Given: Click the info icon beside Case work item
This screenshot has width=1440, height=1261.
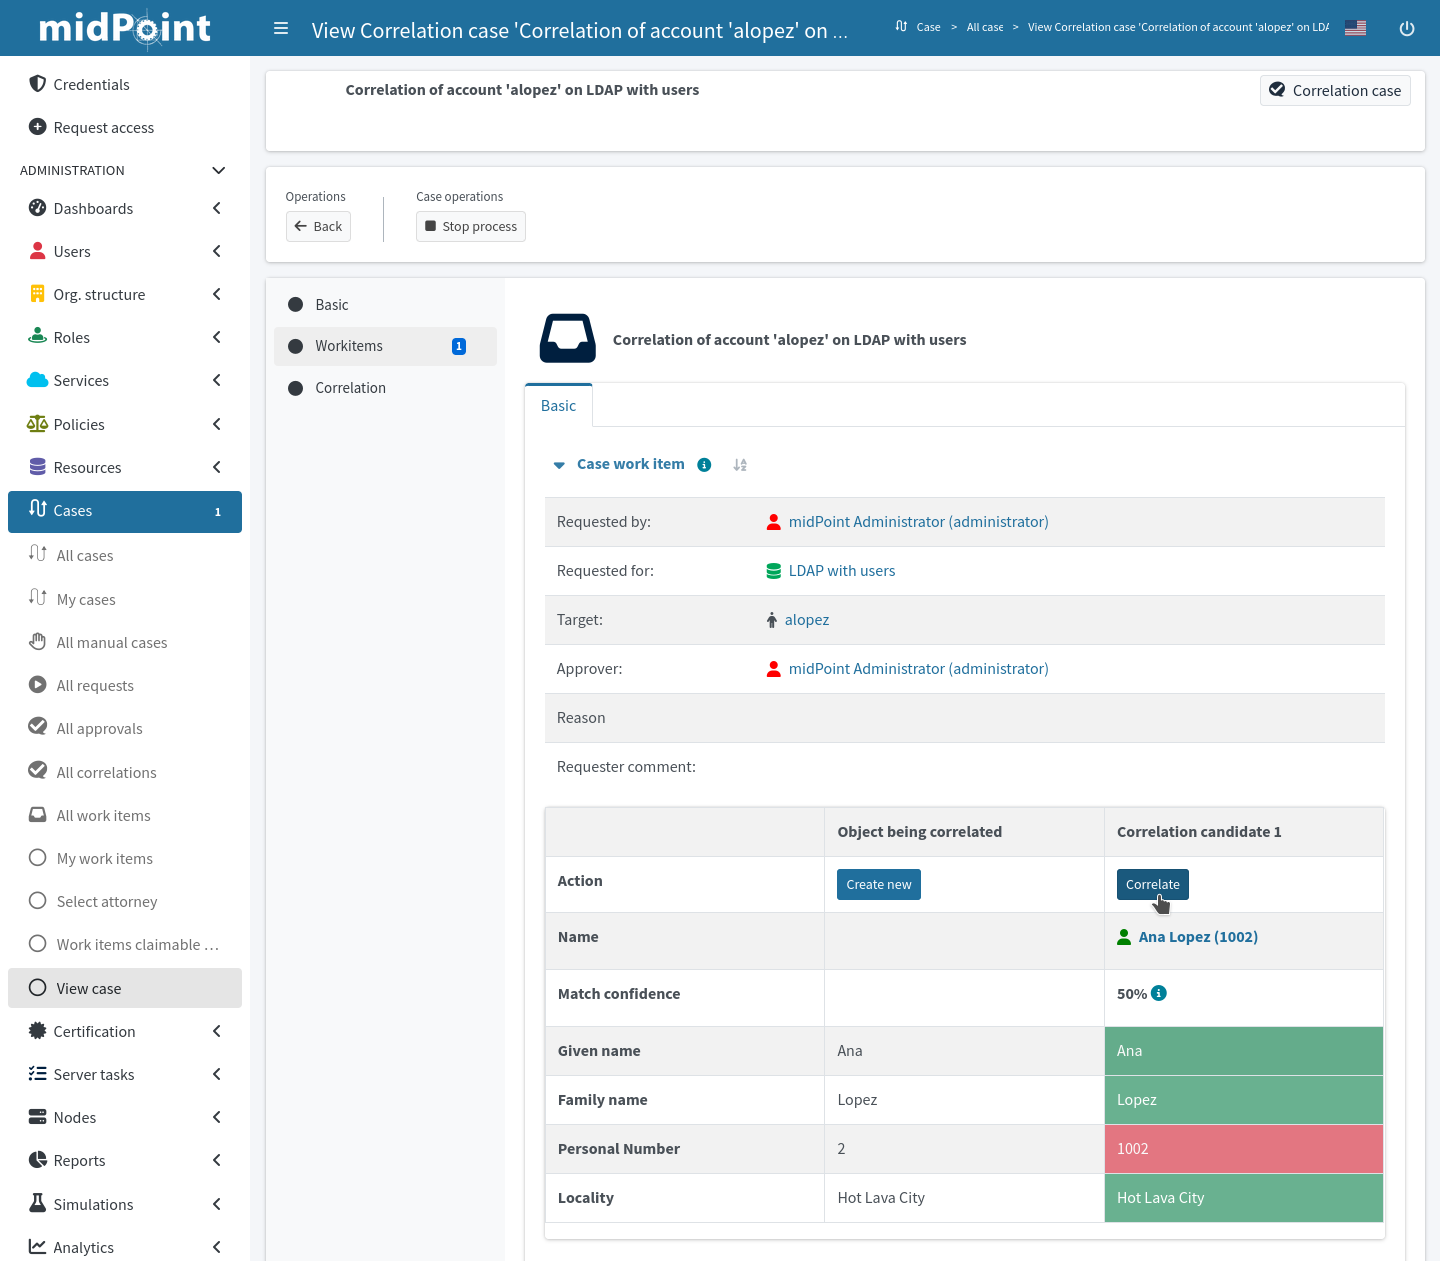Looking at the screenshot, I should click(704, 464).
